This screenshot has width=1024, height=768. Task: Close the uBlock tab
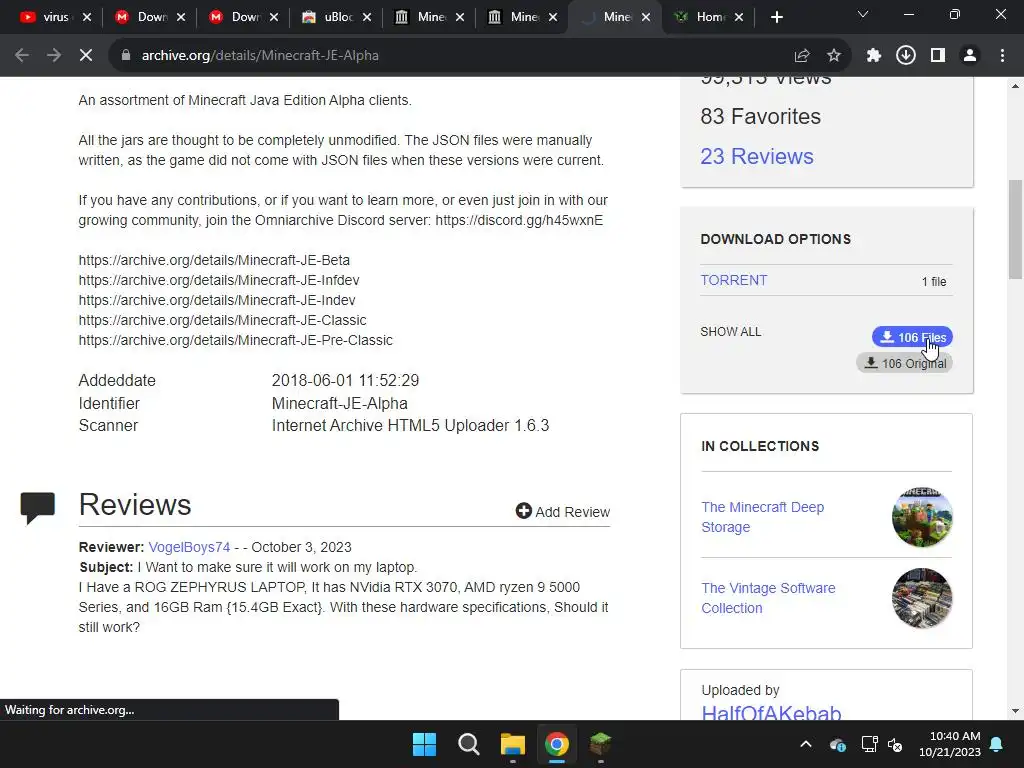click(x=367, y=17)
